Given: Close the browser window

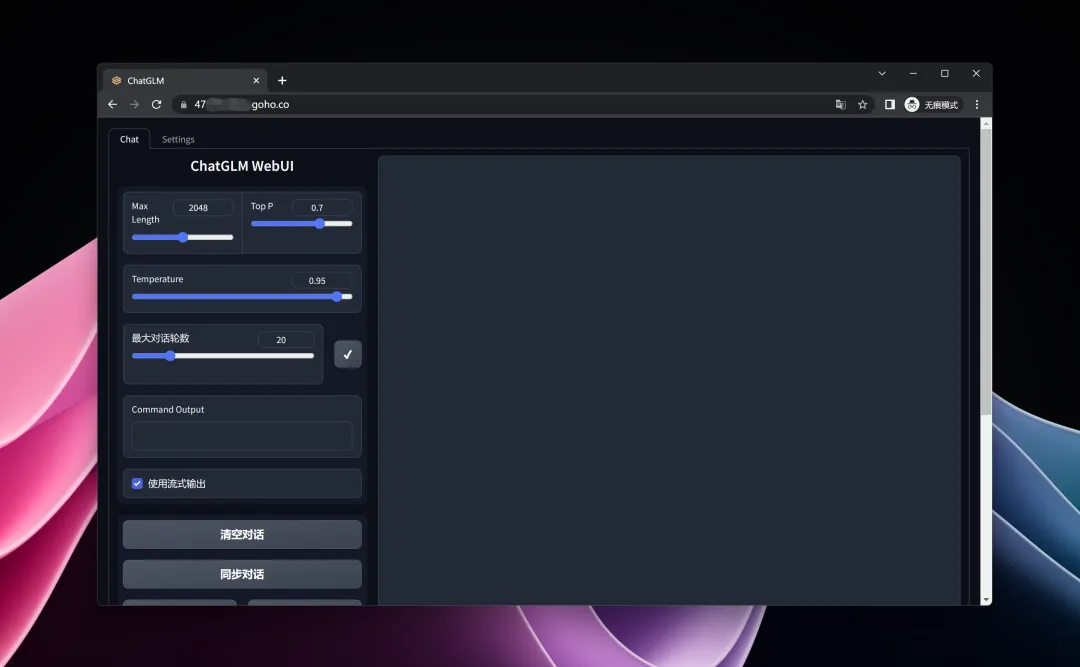Looking at the screenshot, I should 976,74.
